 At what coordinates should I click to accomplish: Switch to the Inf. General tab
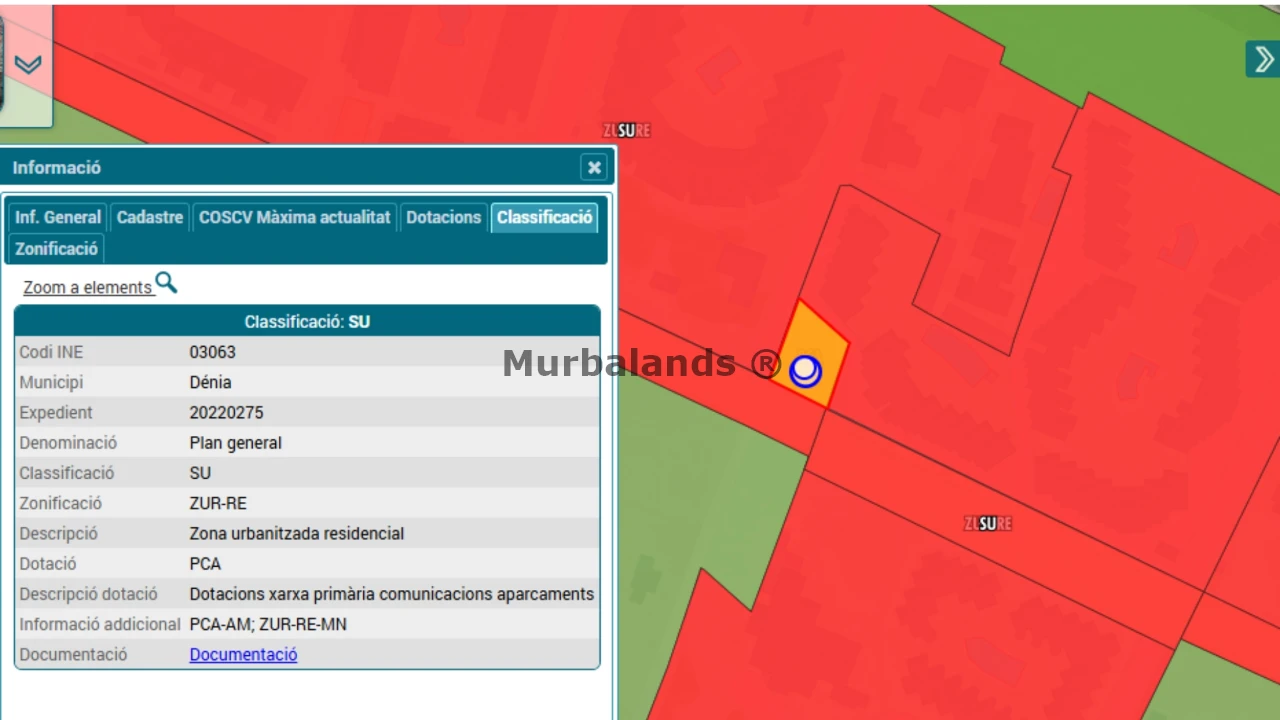pyautogui.click(x=58, y=217)
